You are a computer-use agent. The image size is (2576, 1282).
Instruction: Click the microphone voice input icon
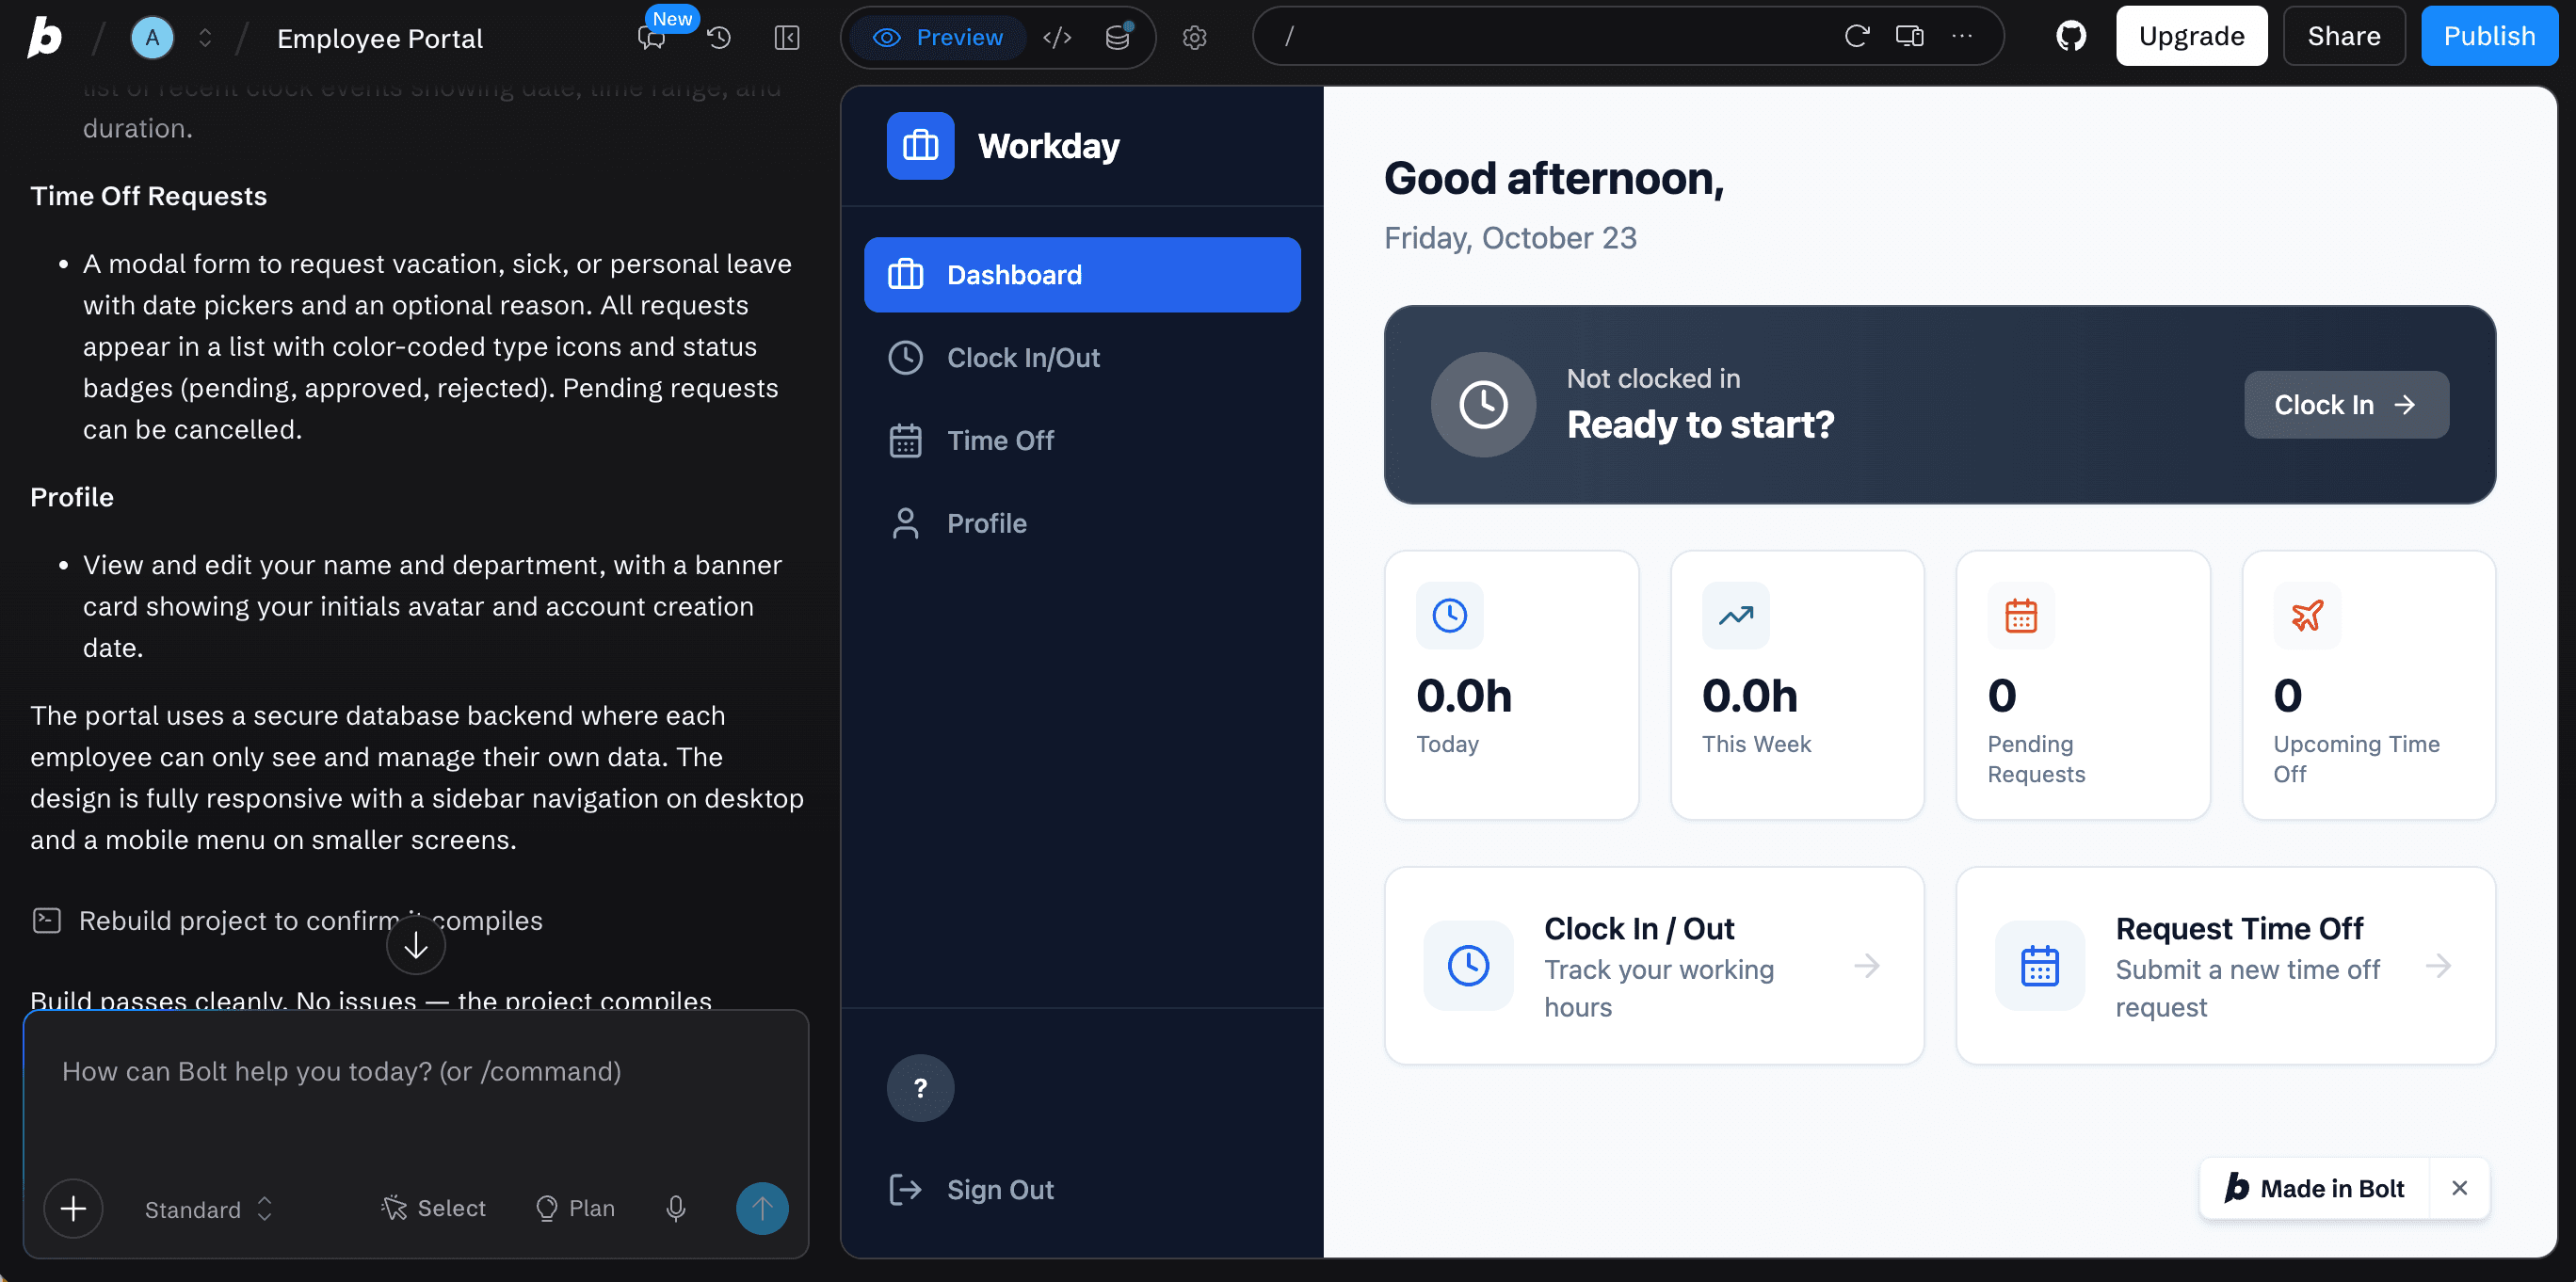(676, 1209)
